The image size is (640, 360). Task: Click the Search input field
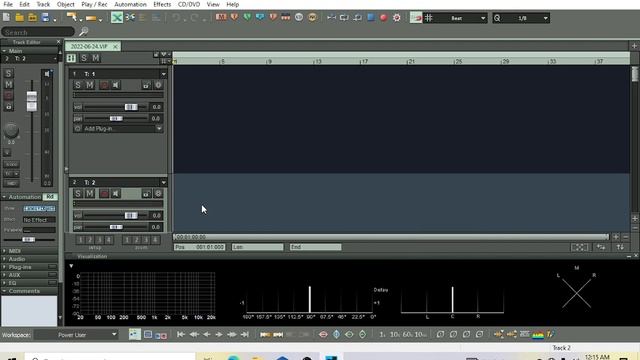point(38,32)
